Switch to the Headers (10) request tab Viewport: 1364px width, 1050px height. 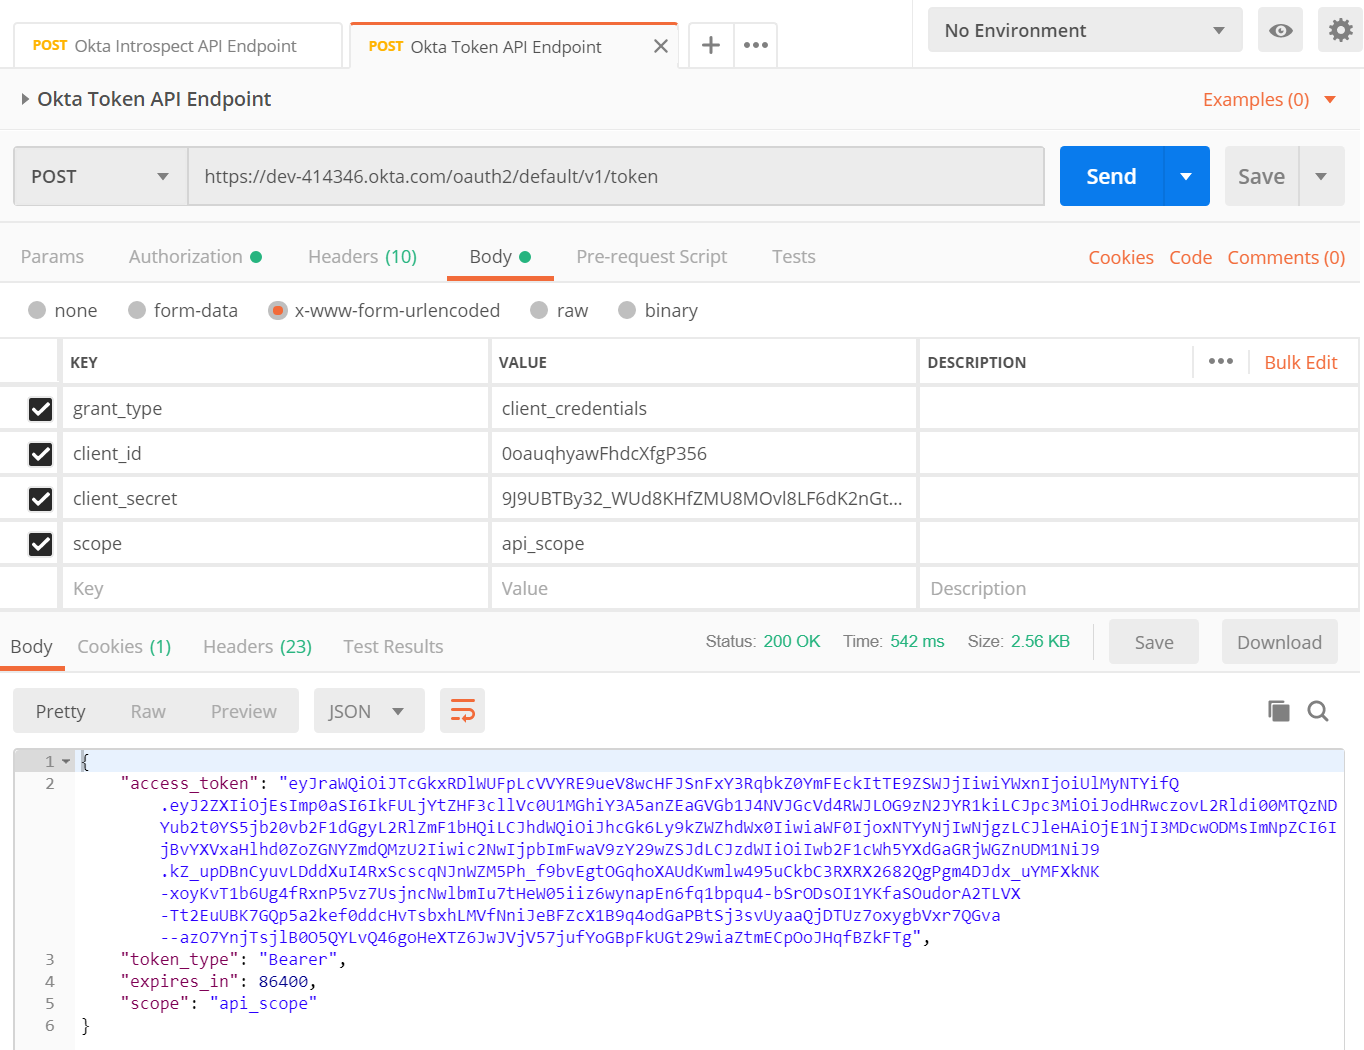(362, 257)
